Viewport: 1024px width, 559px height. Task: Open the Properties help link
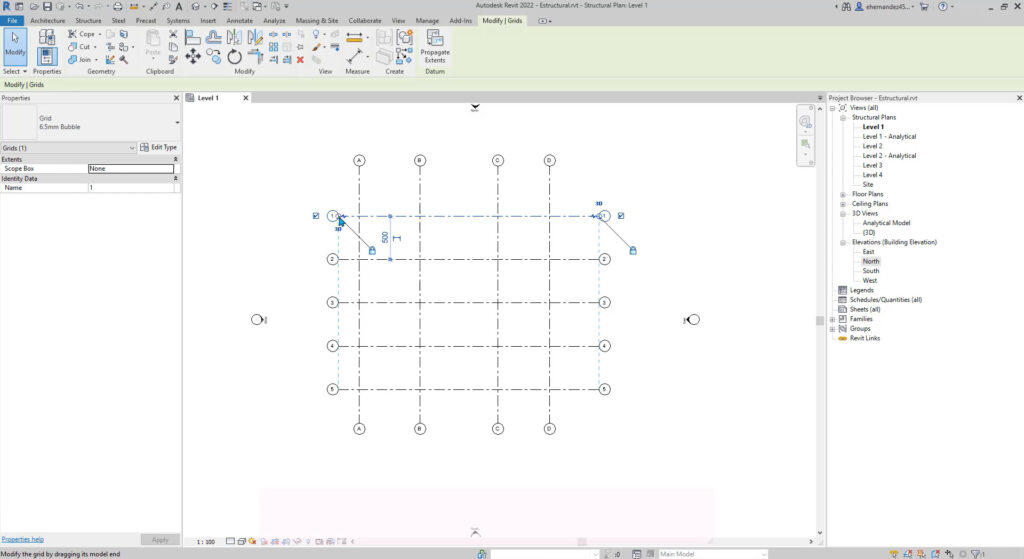[23, 539]
